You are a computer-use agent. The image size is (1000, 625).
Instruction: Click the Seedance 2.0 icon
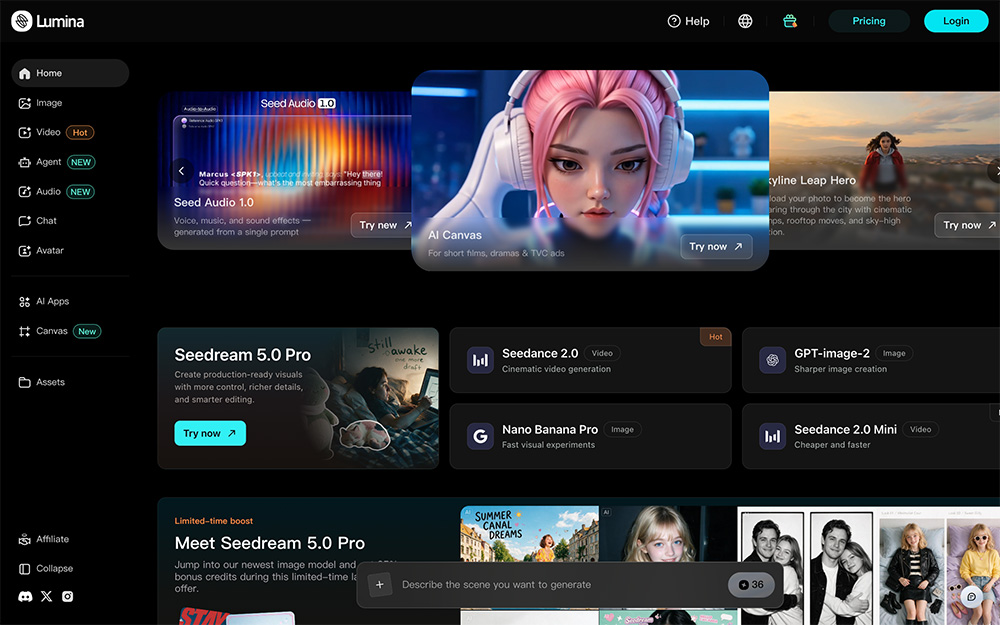pyautogui.click(x=480, y=360)
